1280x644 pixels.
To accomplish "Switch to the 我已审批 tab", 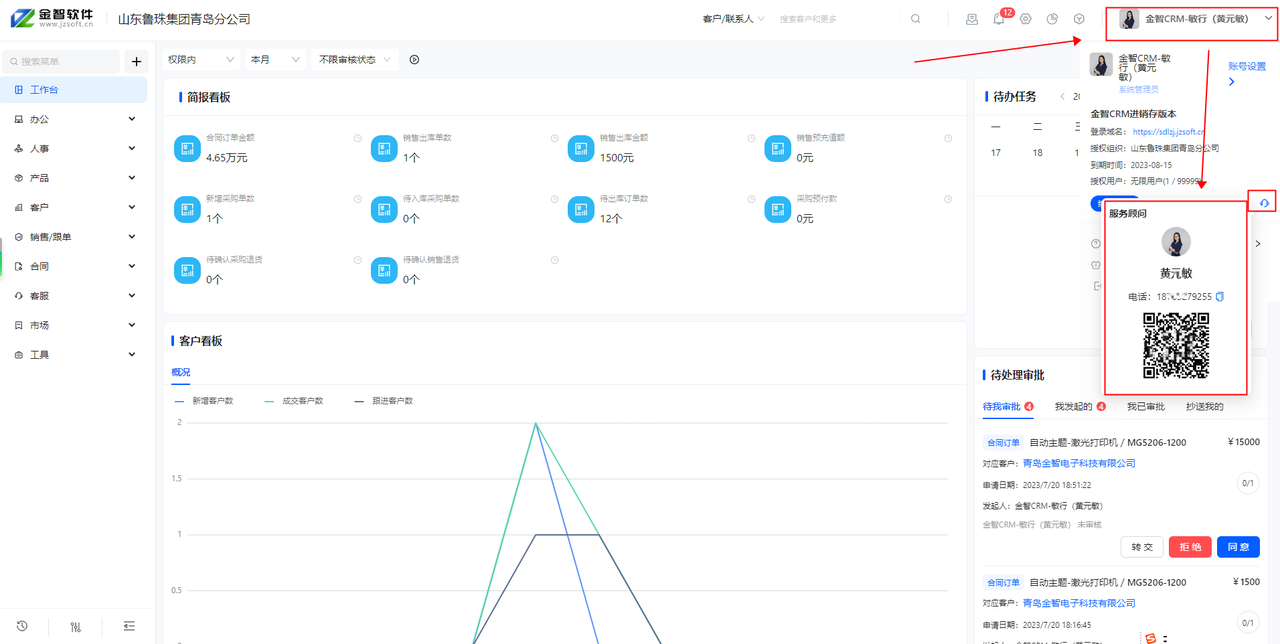I will tap(1146, 407).
